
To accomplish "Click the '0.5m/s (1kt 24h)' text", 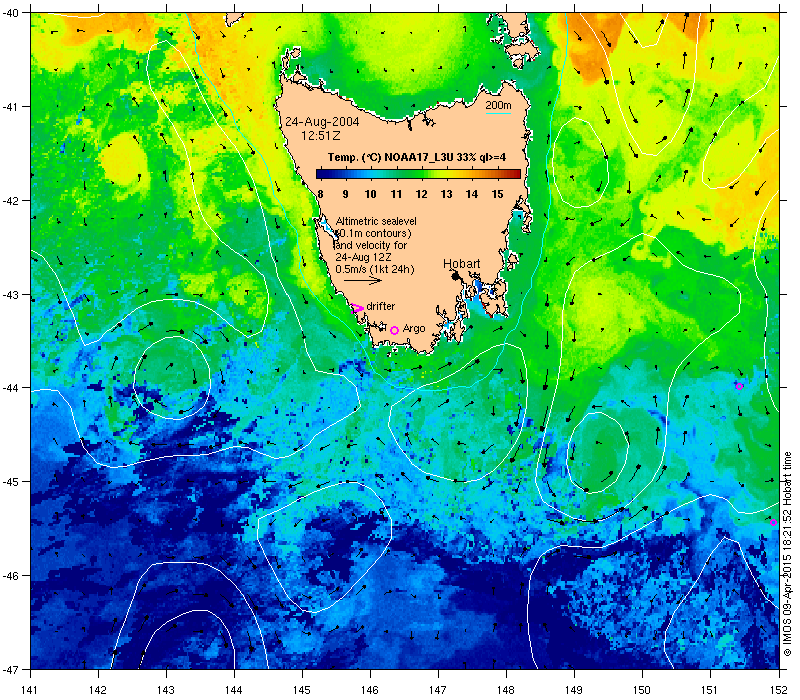I will [374, 269].
